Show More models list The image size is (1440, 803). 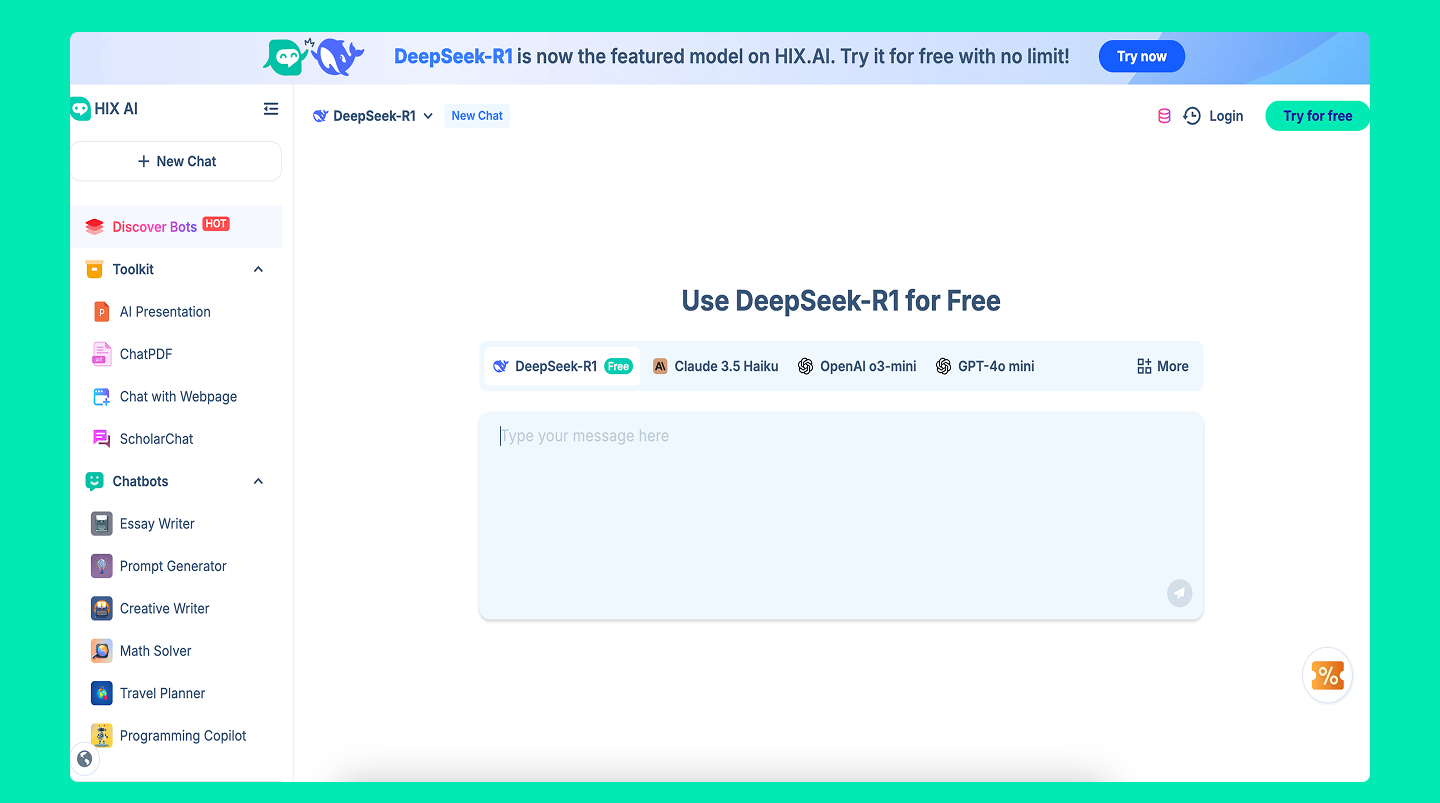coord(1163,367)
